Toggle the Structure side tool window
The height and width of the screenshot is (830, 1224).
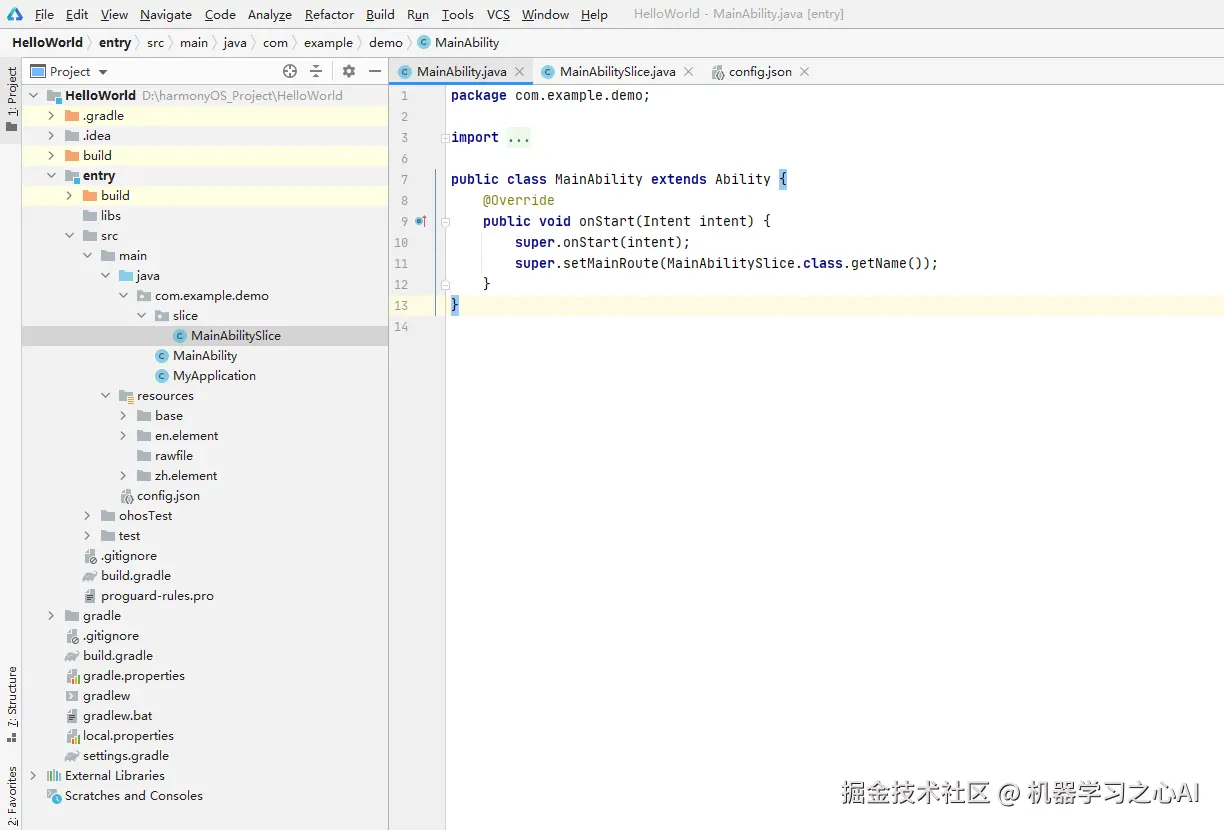pos(11,704)
